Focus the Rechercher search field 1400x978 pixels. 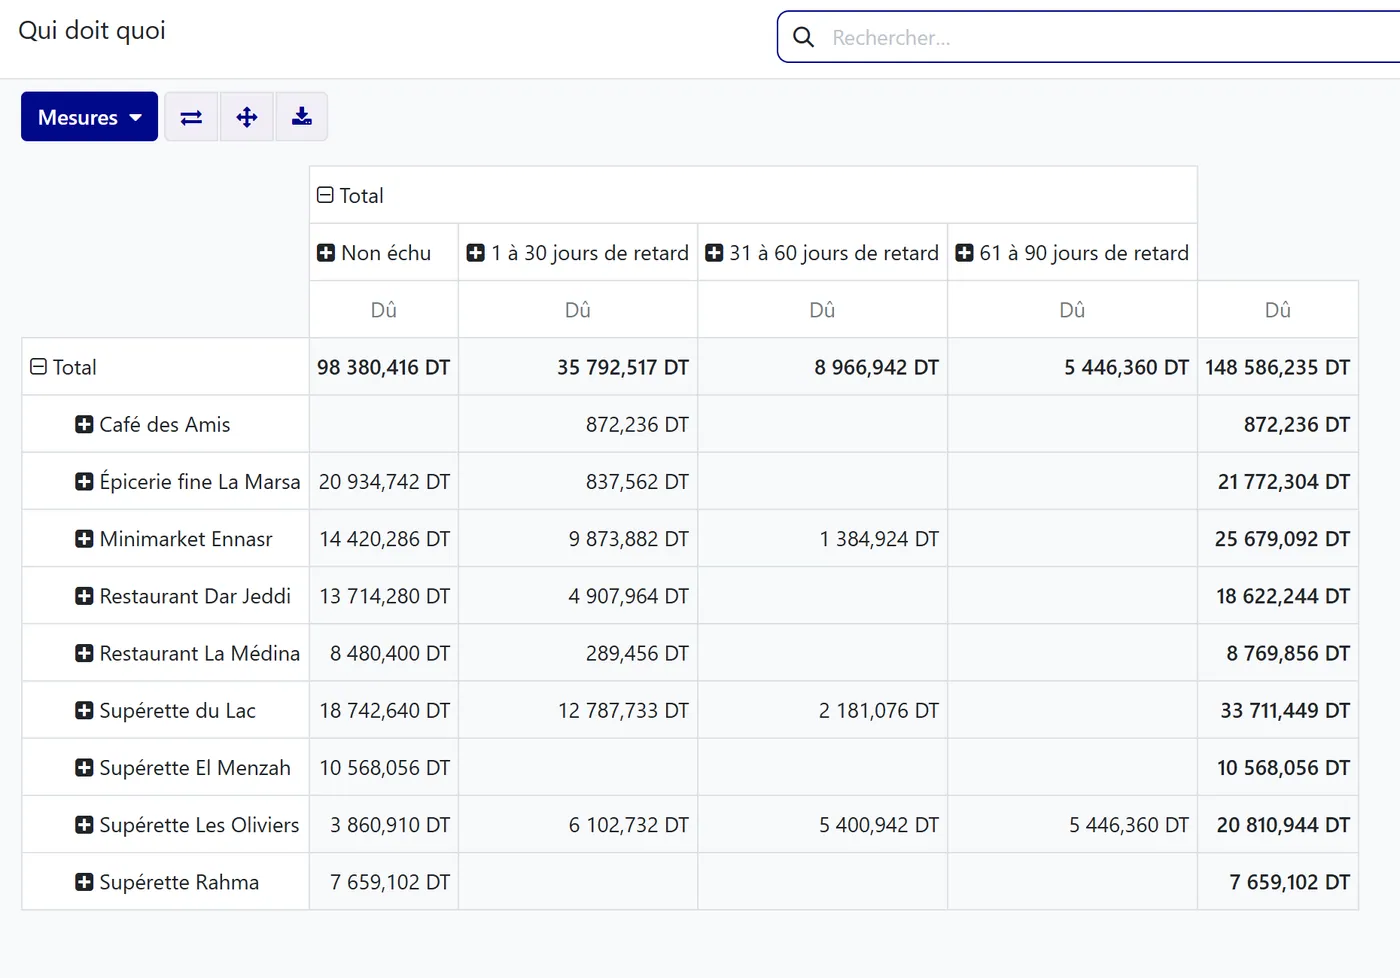coord(1110,38)
